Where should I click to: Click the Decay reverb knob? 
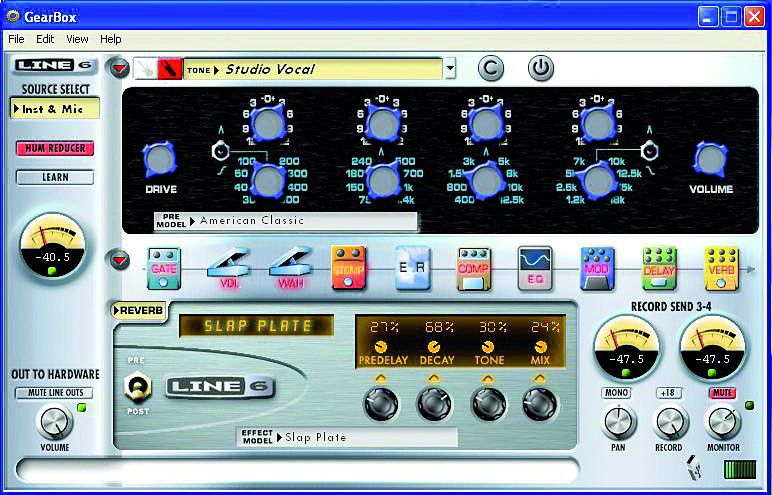click(434, 404)
